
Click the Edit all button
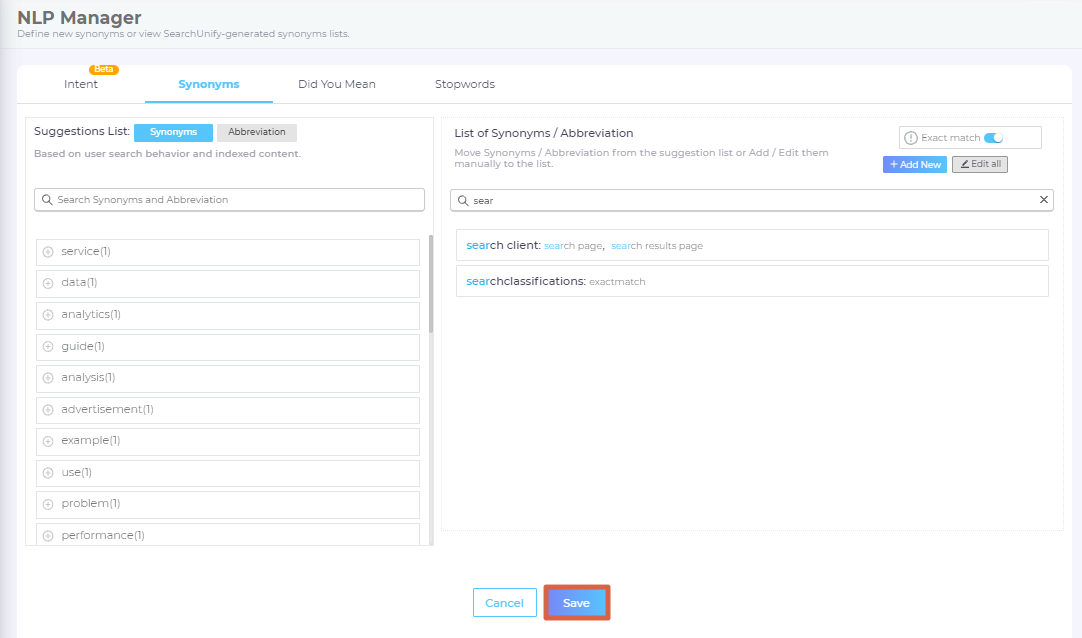coord(980,164)
